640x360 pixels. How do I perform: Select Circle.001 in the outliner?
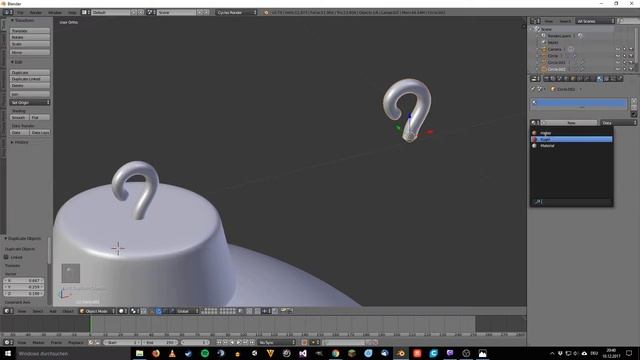tap(556, 62)
